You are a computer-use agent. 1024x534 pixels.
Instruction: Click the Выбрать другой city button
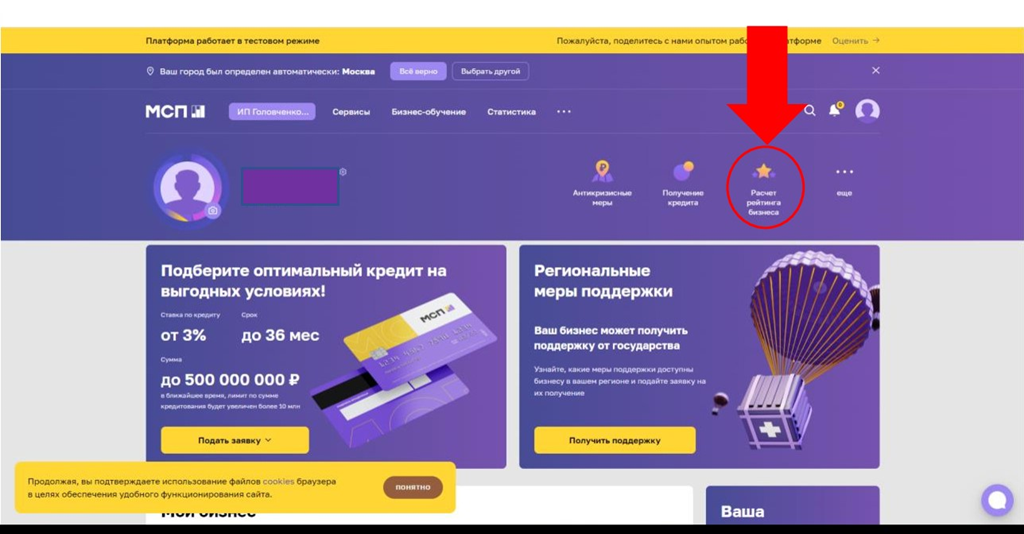(x=490, y=71)
